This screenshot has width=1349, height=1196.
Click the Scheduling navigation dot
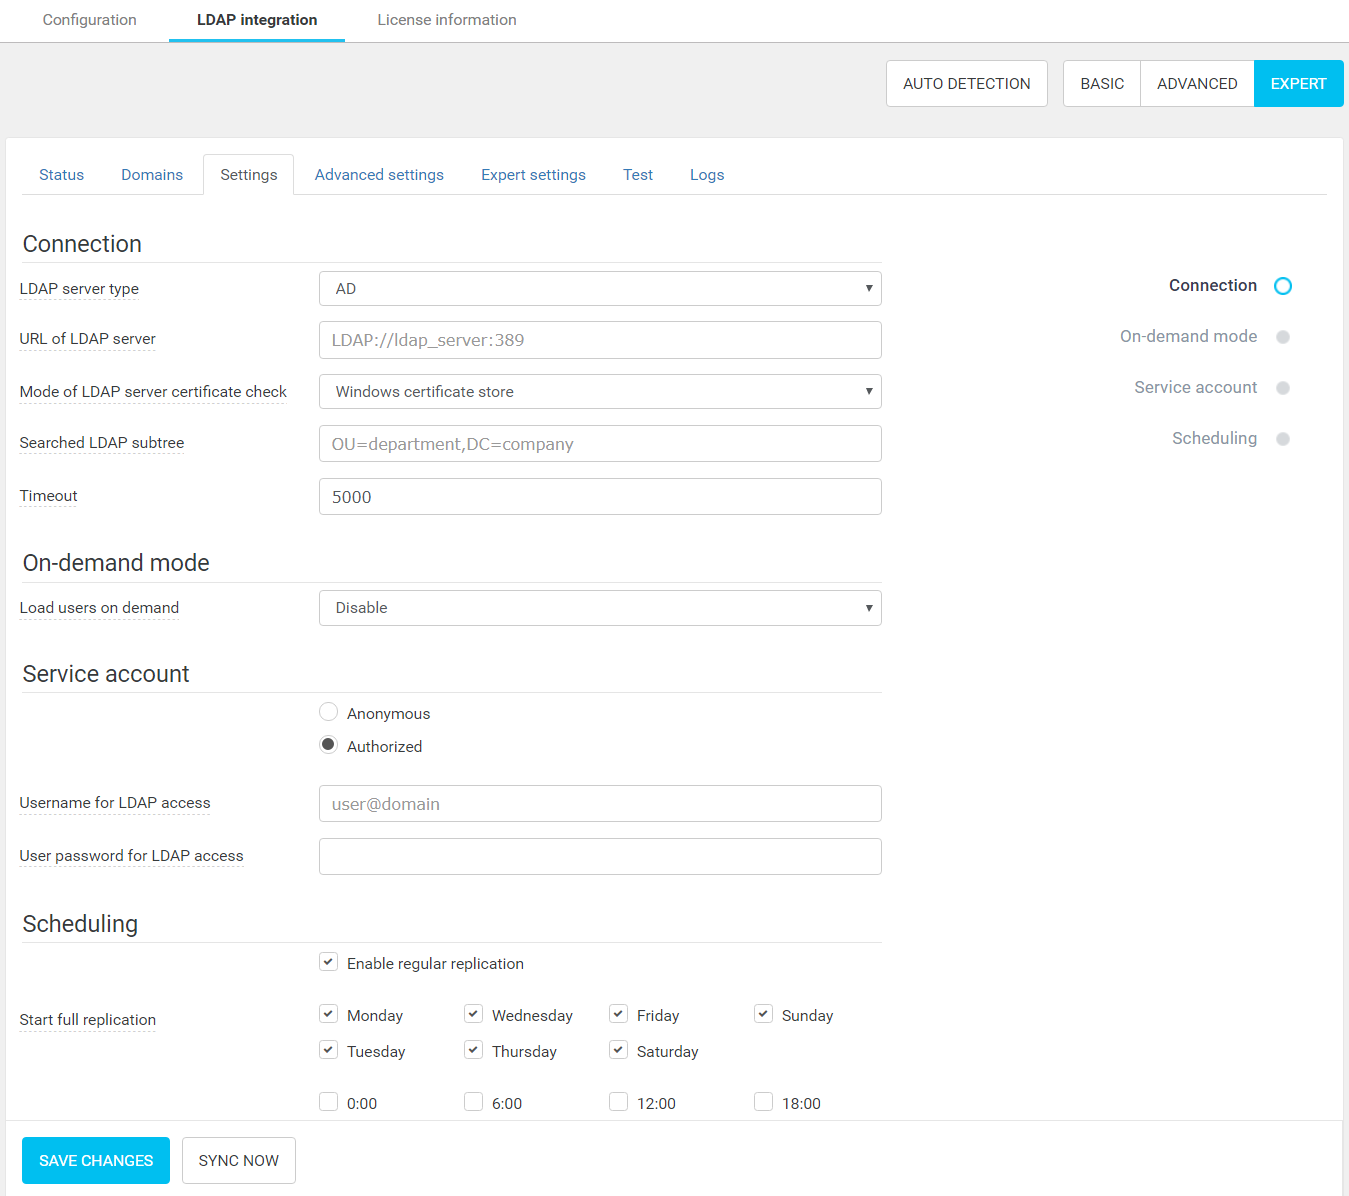coord(1282,439)
